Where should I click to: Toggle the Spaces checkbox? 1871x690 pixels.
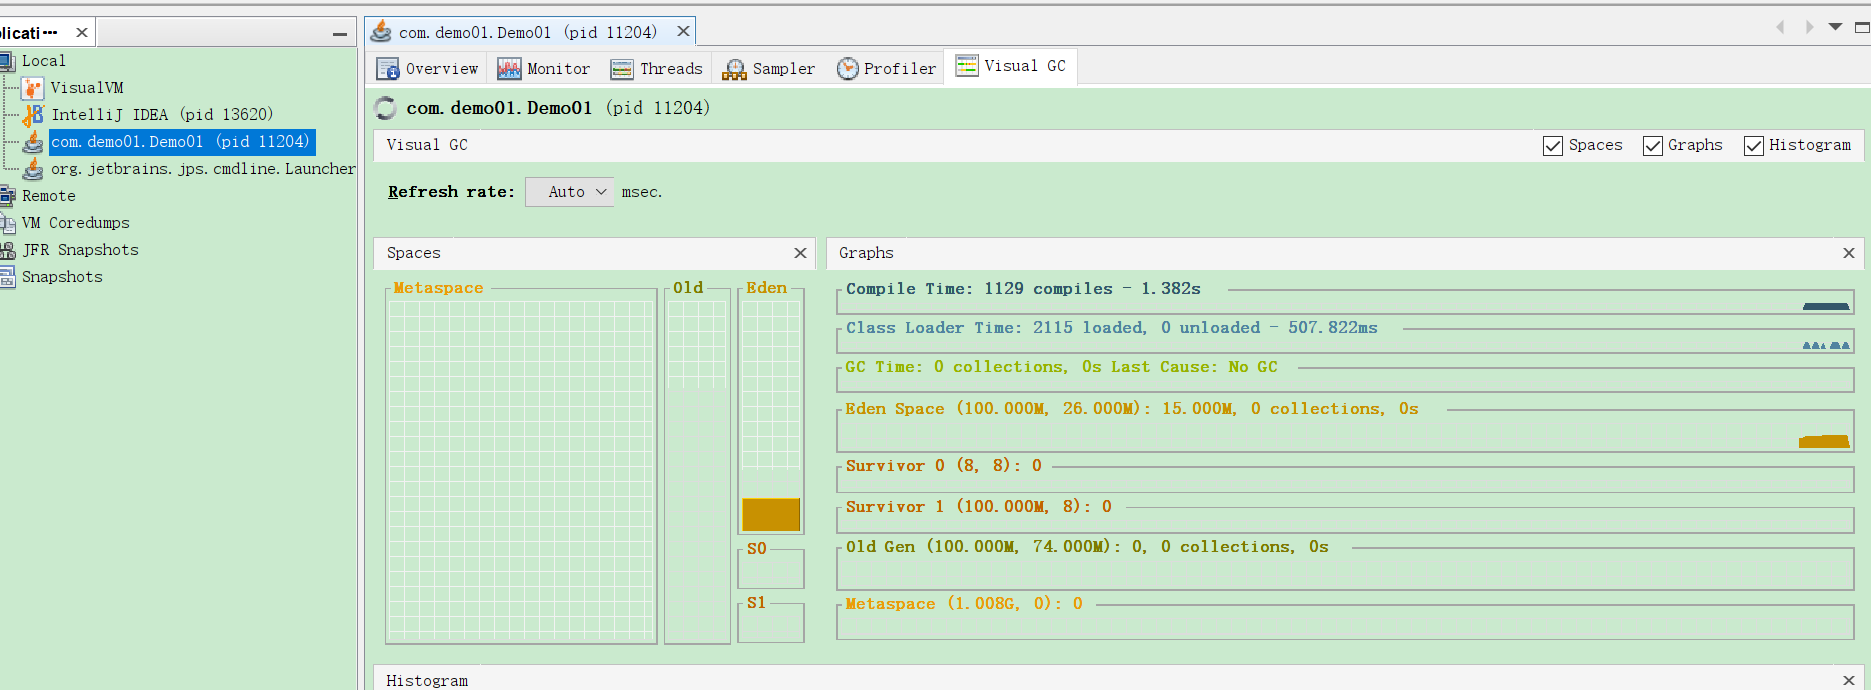point(1553,146)
